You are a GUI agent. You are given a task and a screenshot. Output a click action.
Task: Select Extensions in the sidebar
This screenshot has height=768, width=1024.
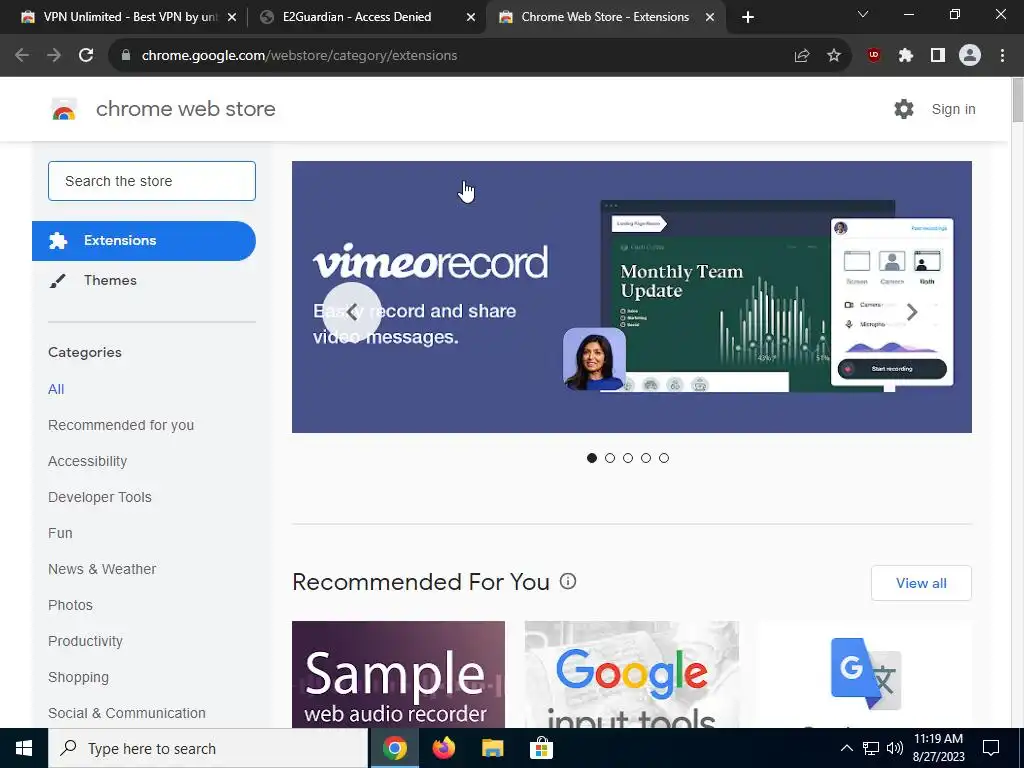(144, 240)
